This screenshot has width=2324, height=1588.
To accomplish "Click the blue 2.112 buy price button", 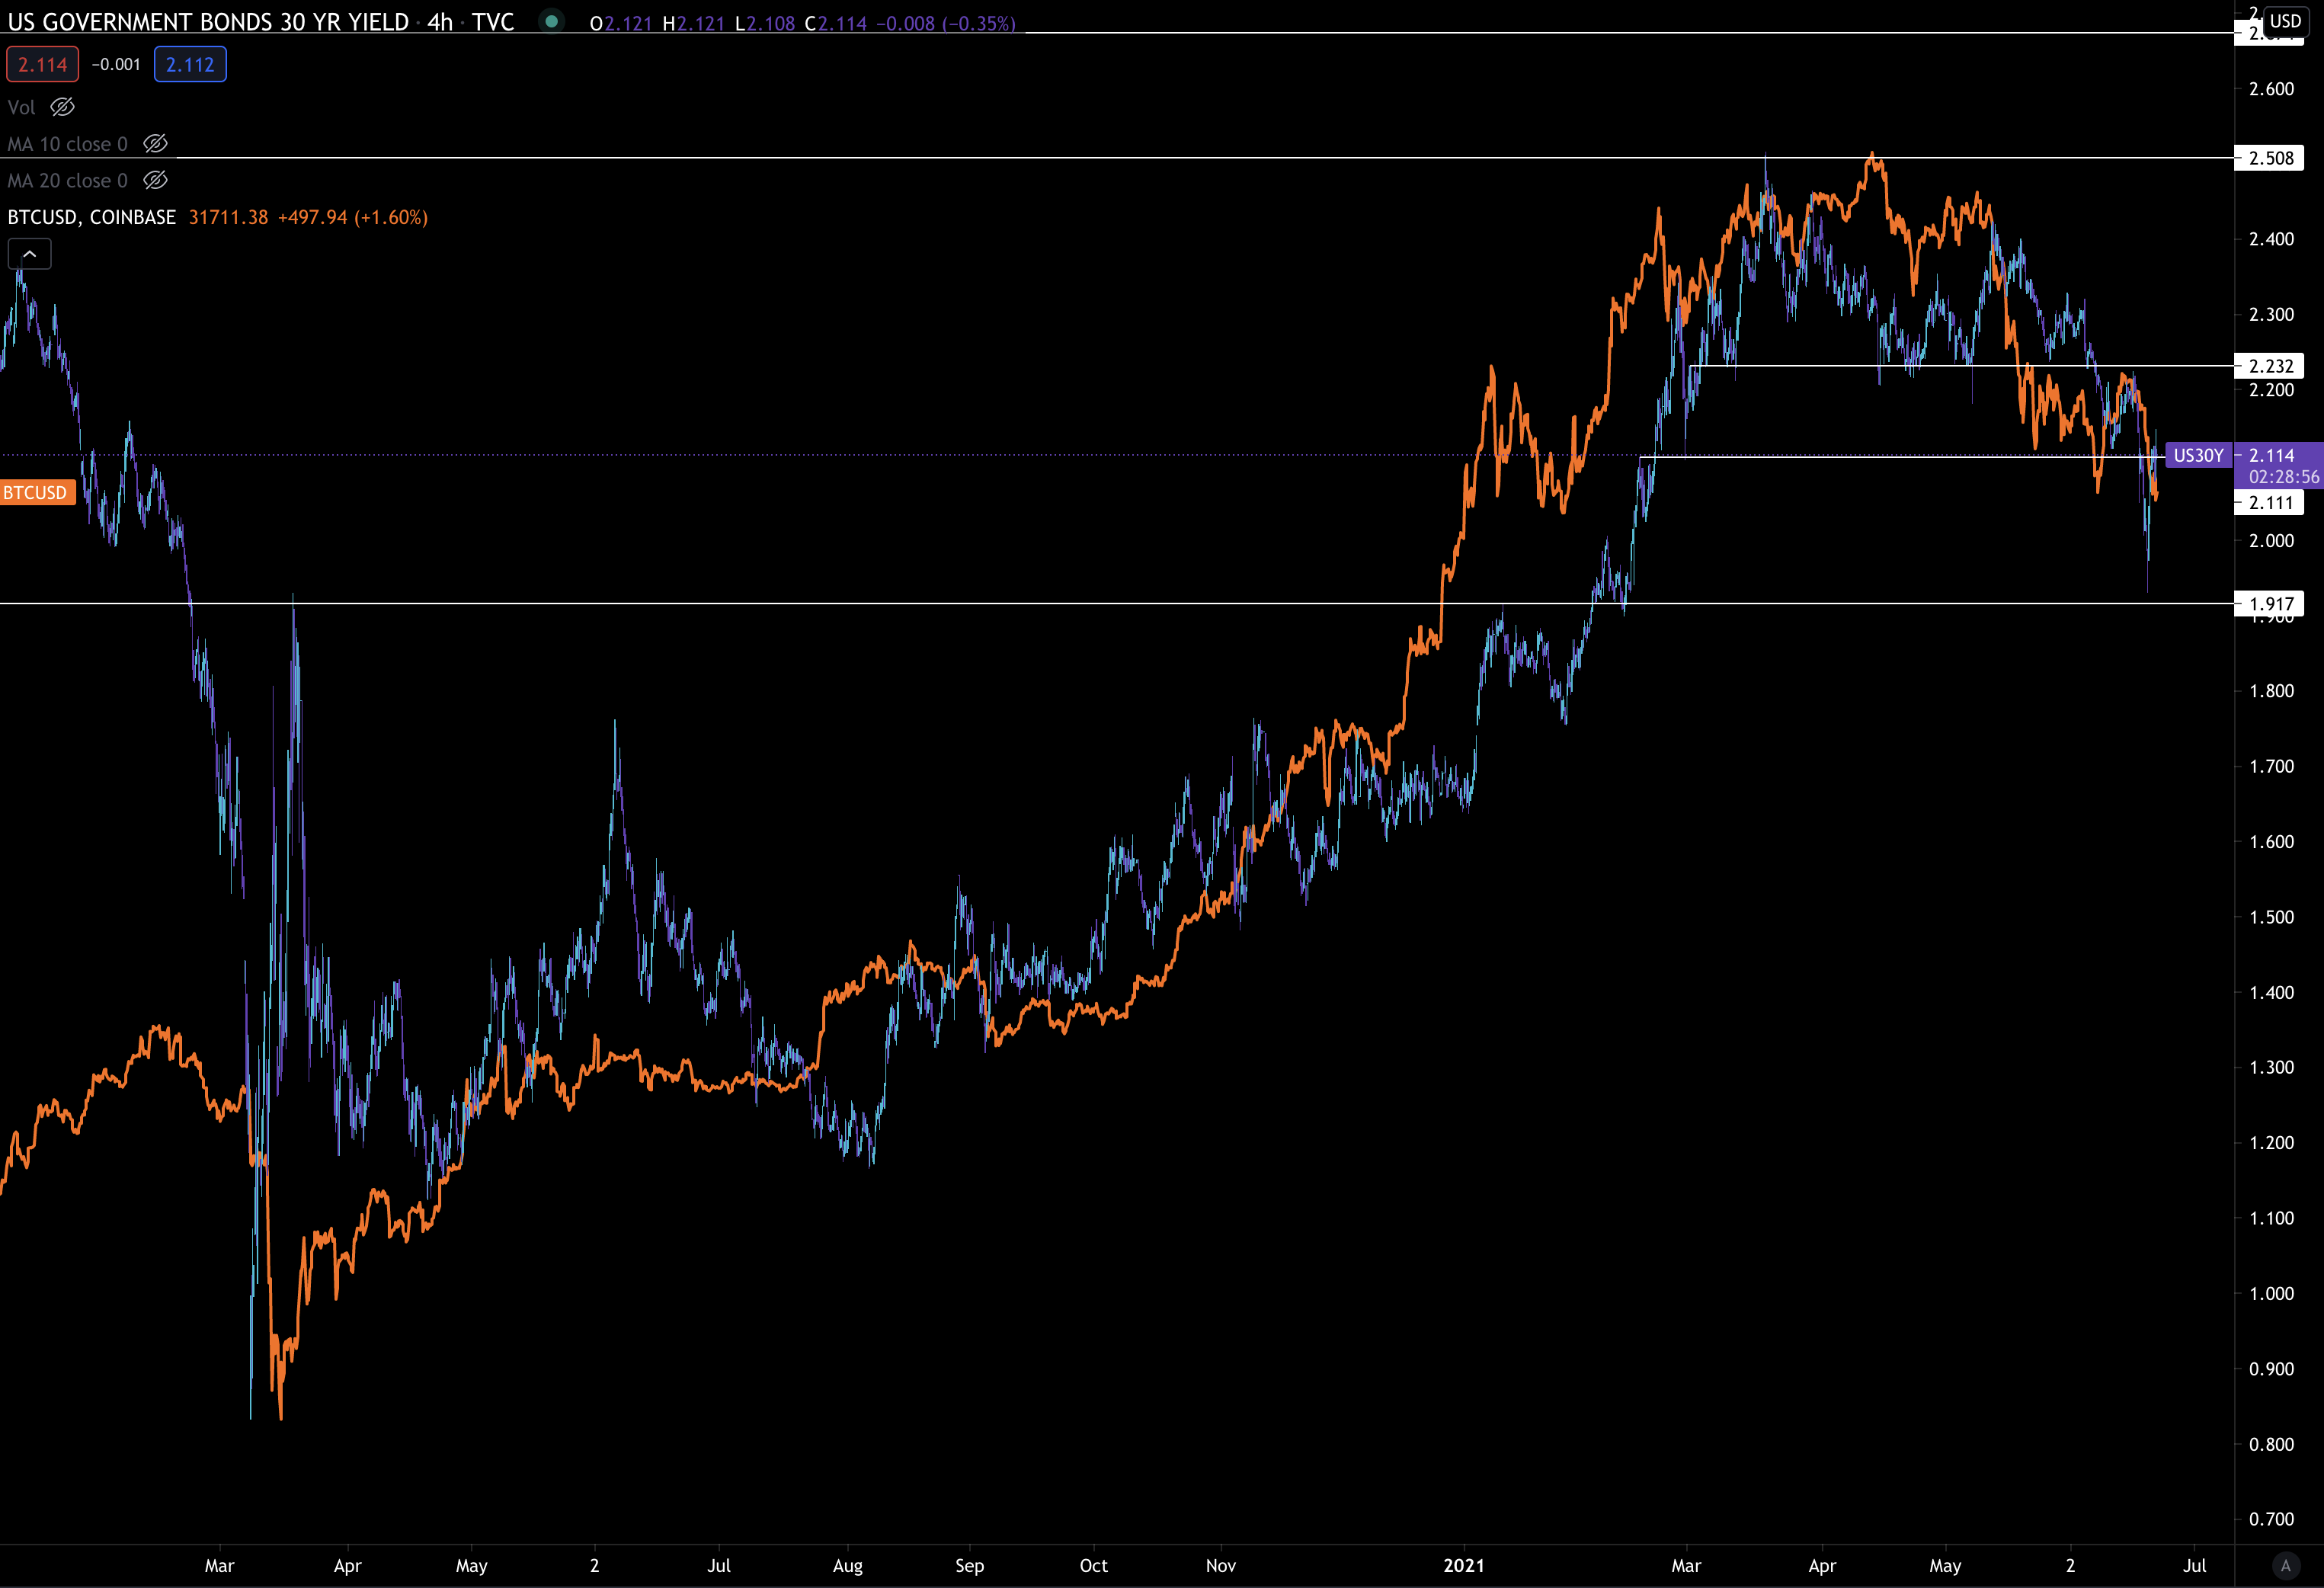I will click(x=190, y=65).
